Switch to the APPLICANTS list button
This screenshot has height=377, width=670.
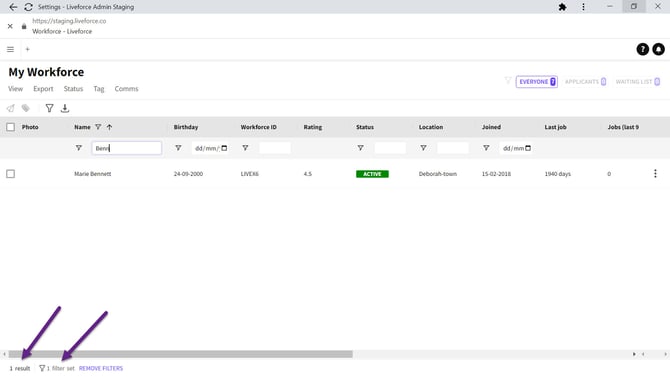pyautogui.click(x=585, y=82)
